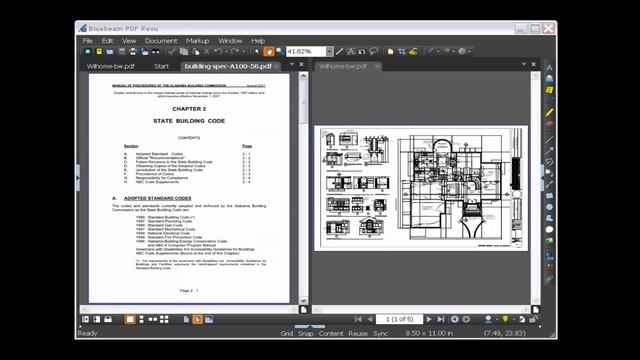
Task: Toggle Sync in the status bar
Action: pos(380,333)
